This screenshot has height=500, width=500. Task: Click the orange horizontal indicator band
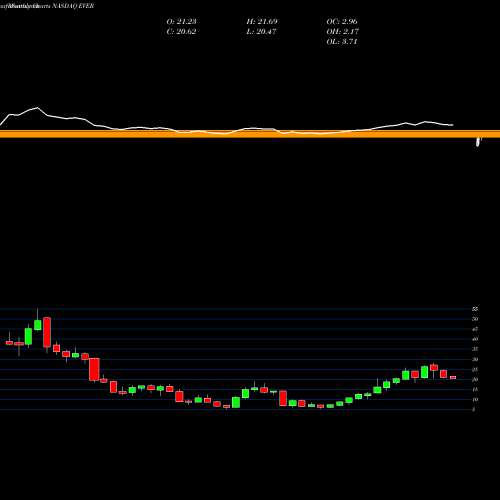250,134
